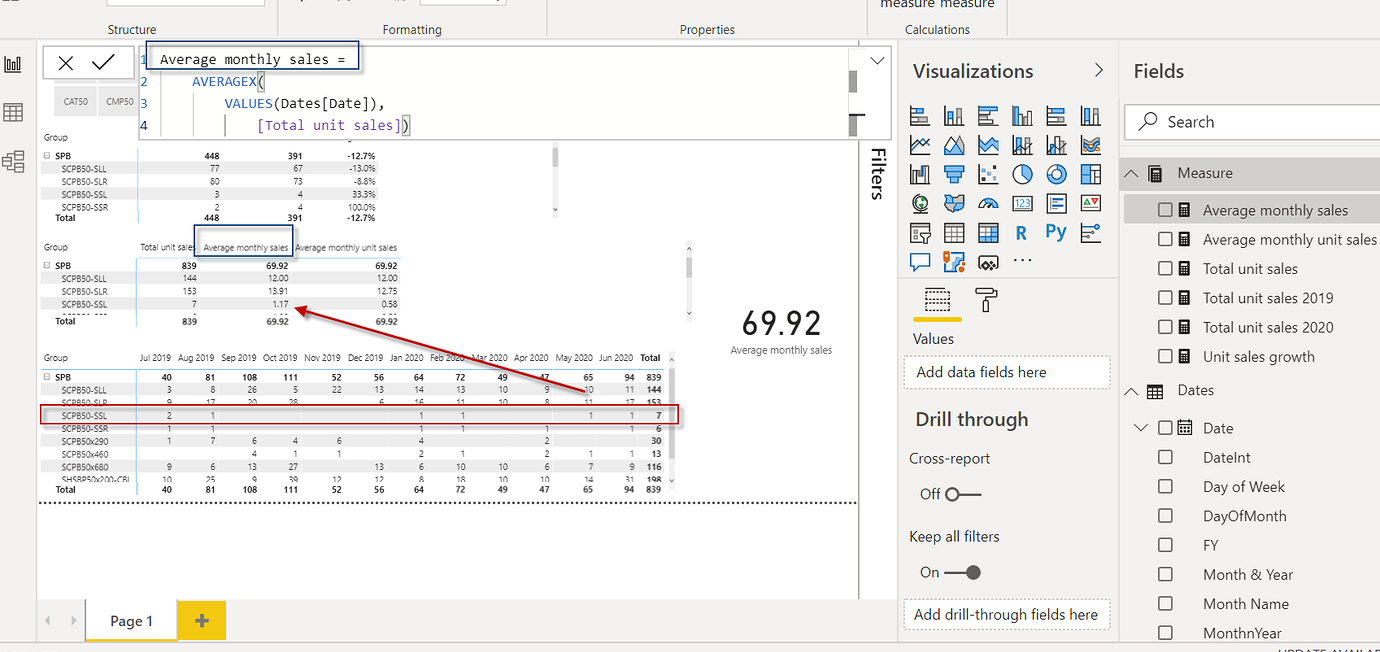Click the CAT50 slicer button
This screenshot has height=652, width=1380.
pos(75,101)
